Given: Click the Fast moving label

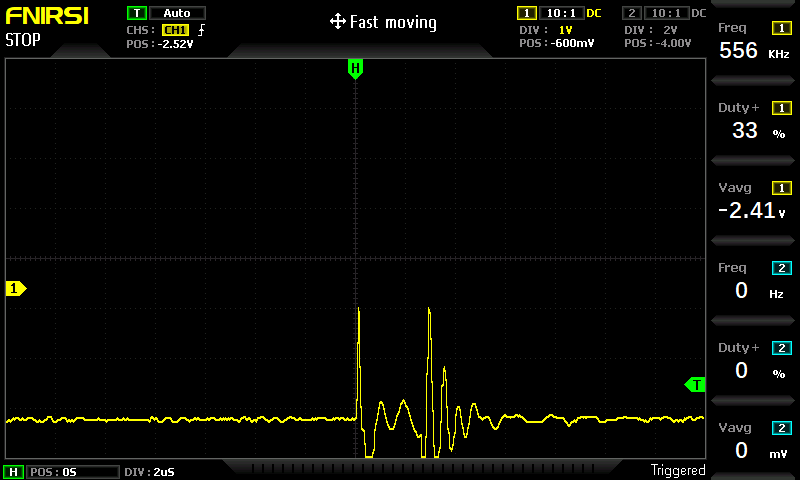Looking at the screenshot, I should tap(393, 22).
